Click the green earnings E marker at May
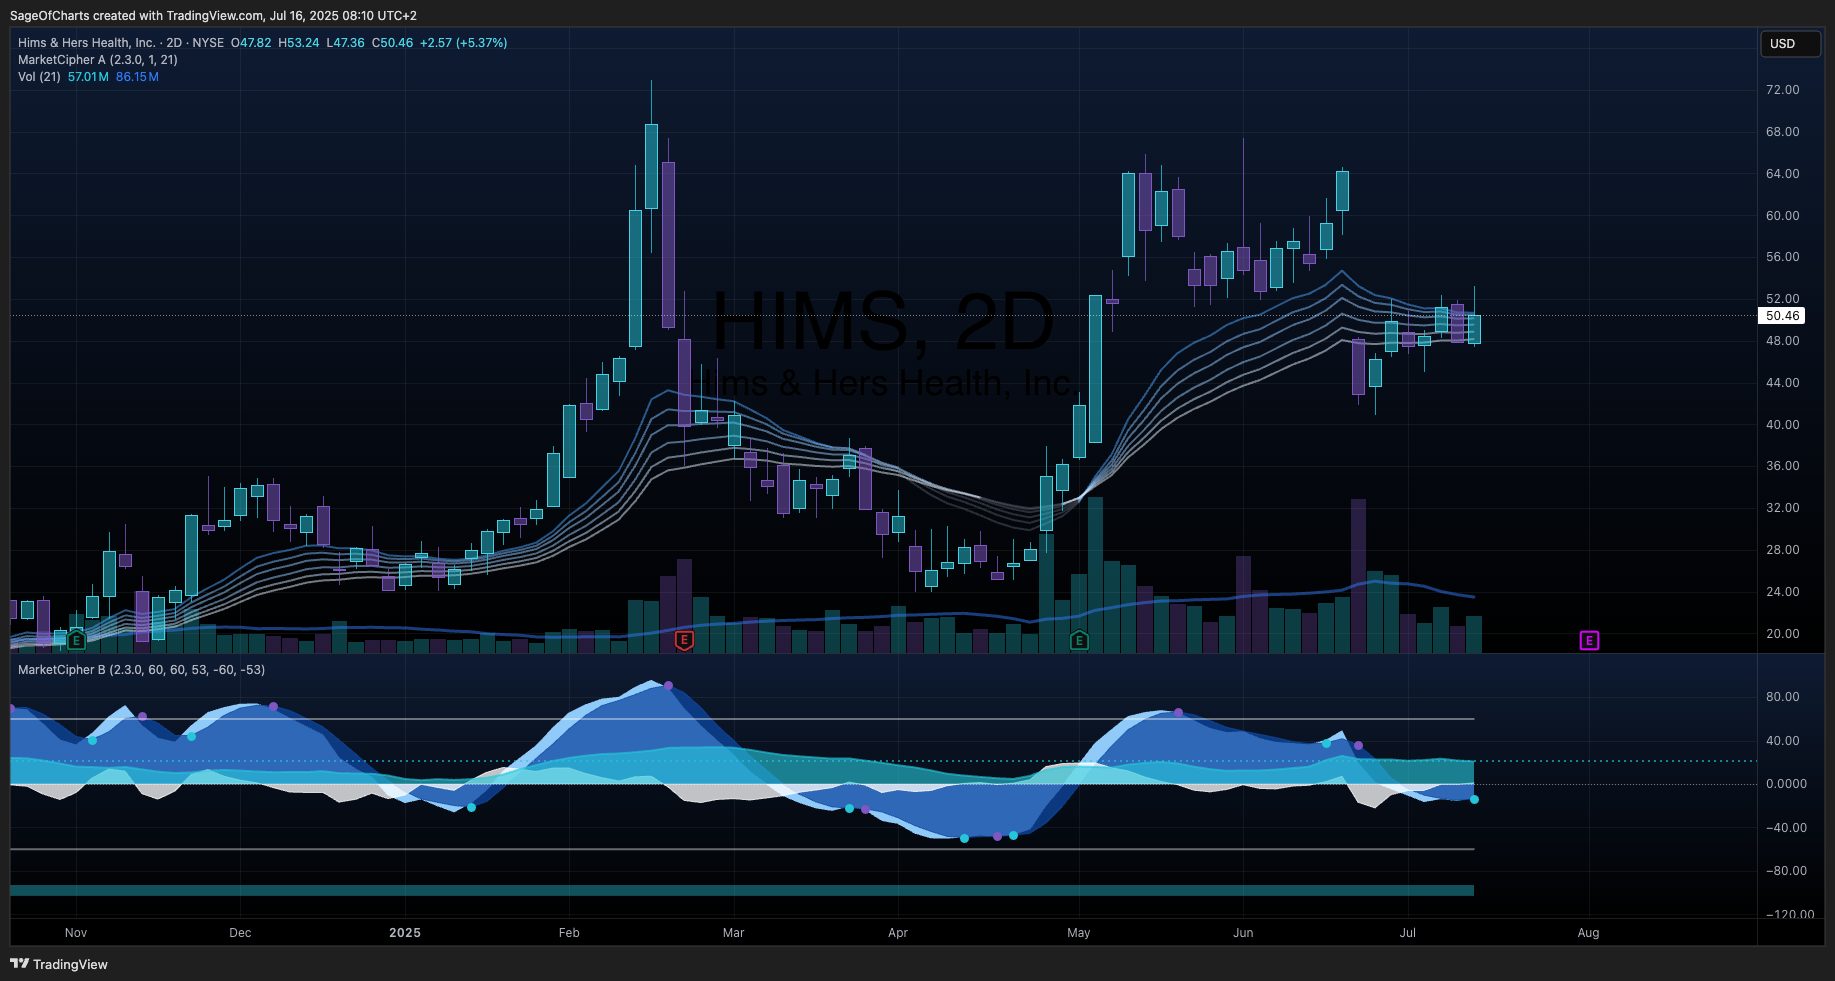The width and height of the screenshot is (1835, 981). [1079, 640]
